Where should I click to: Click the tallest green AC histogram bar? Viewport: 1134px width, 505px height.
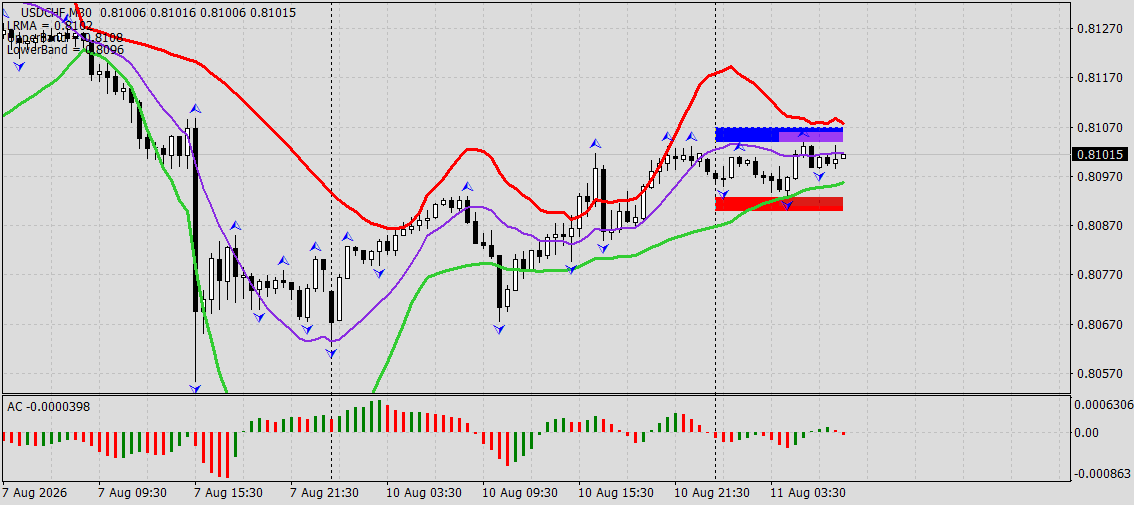pos(378,416)
